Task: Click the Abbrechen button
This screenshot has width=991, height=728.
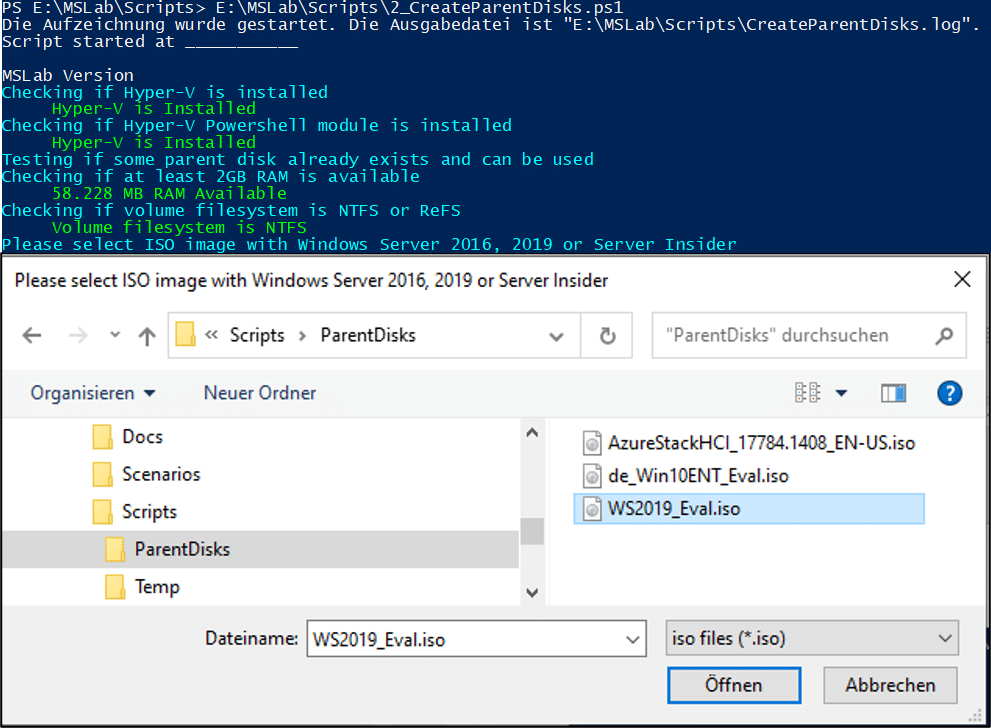Action: 890,685
